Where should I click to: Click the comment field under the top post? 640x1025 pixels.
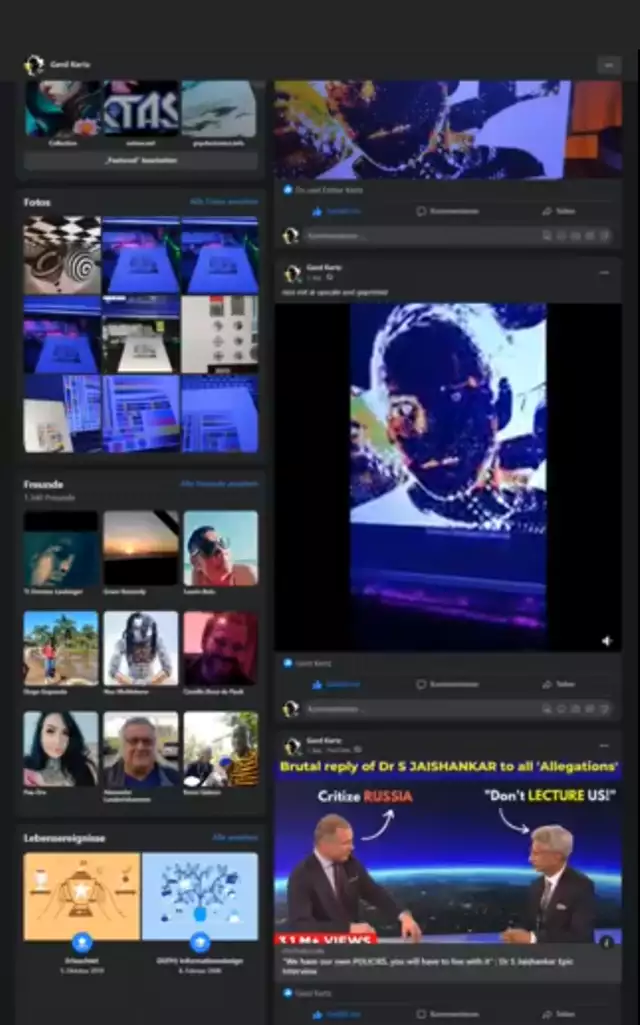(457, 236)
